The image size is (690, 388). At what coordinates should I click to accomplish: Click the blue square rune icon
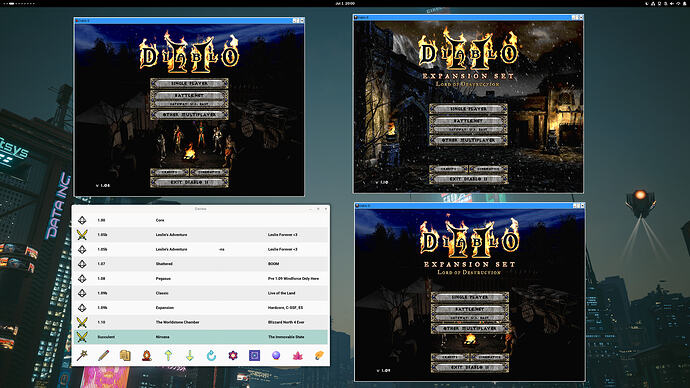click(x=254, y=355)
